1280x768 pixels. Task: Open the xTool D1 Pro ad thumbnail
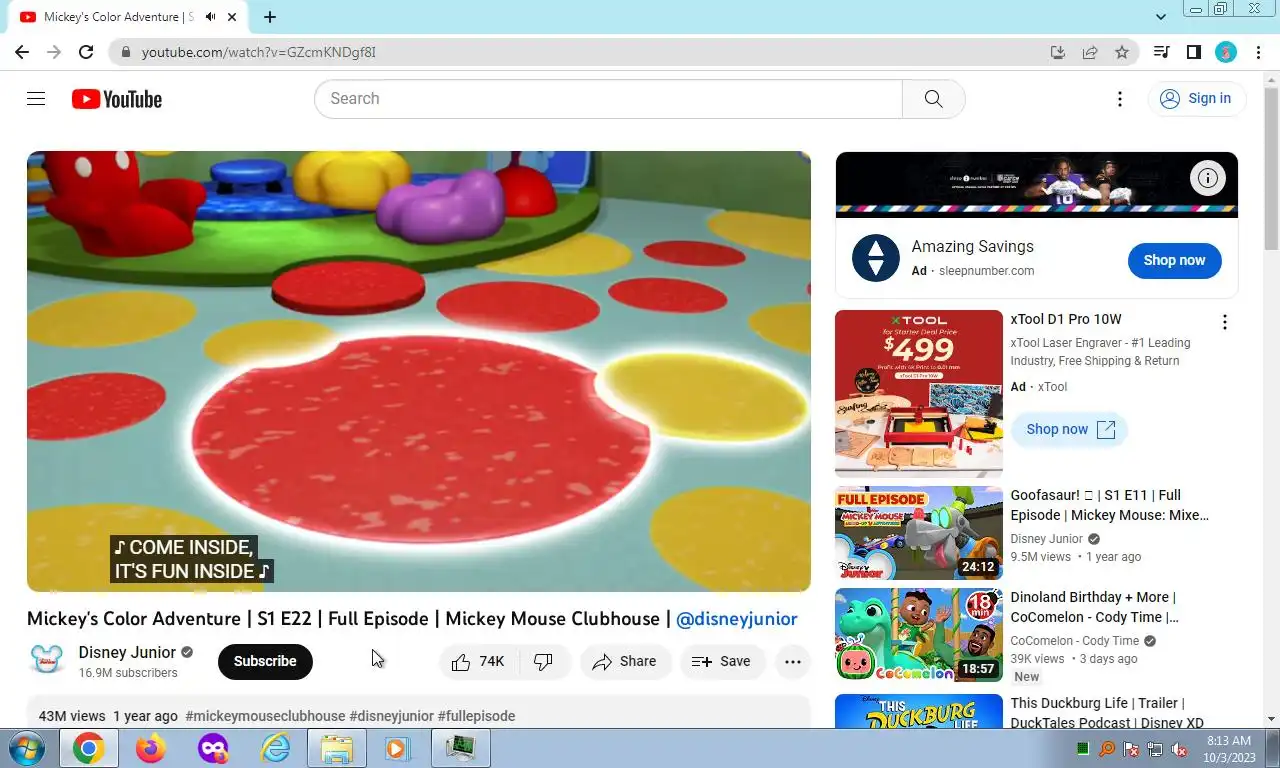click(919, 394)
